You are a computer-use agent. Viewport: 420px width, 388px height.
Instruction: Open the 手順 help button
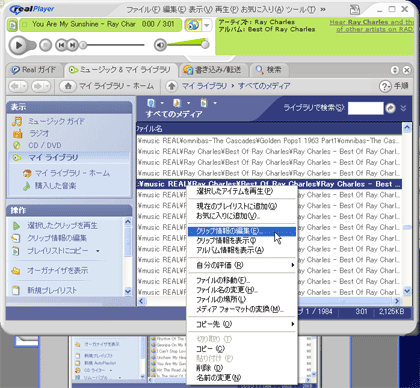pyautogui.click(x=394, y=86)
